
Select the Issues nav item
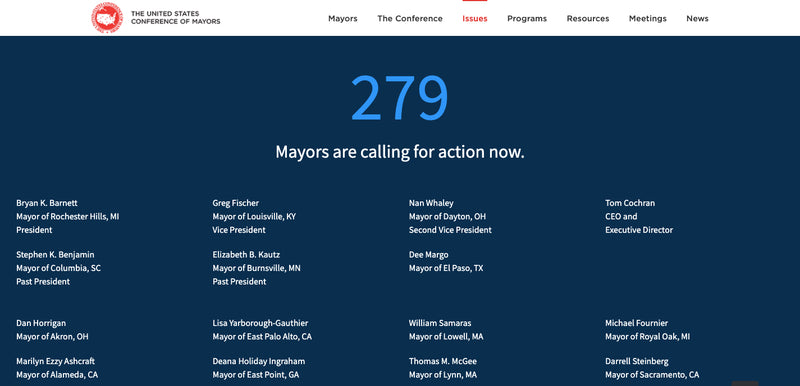point(475,18)
